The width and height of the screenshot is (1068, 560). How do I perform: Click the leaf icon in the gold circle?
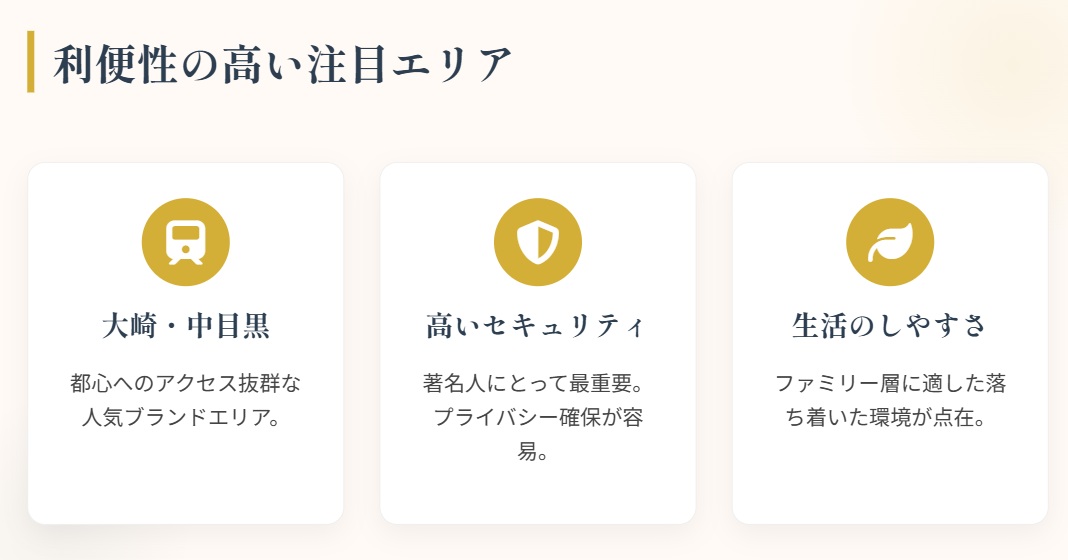click(x=890, y=242)
